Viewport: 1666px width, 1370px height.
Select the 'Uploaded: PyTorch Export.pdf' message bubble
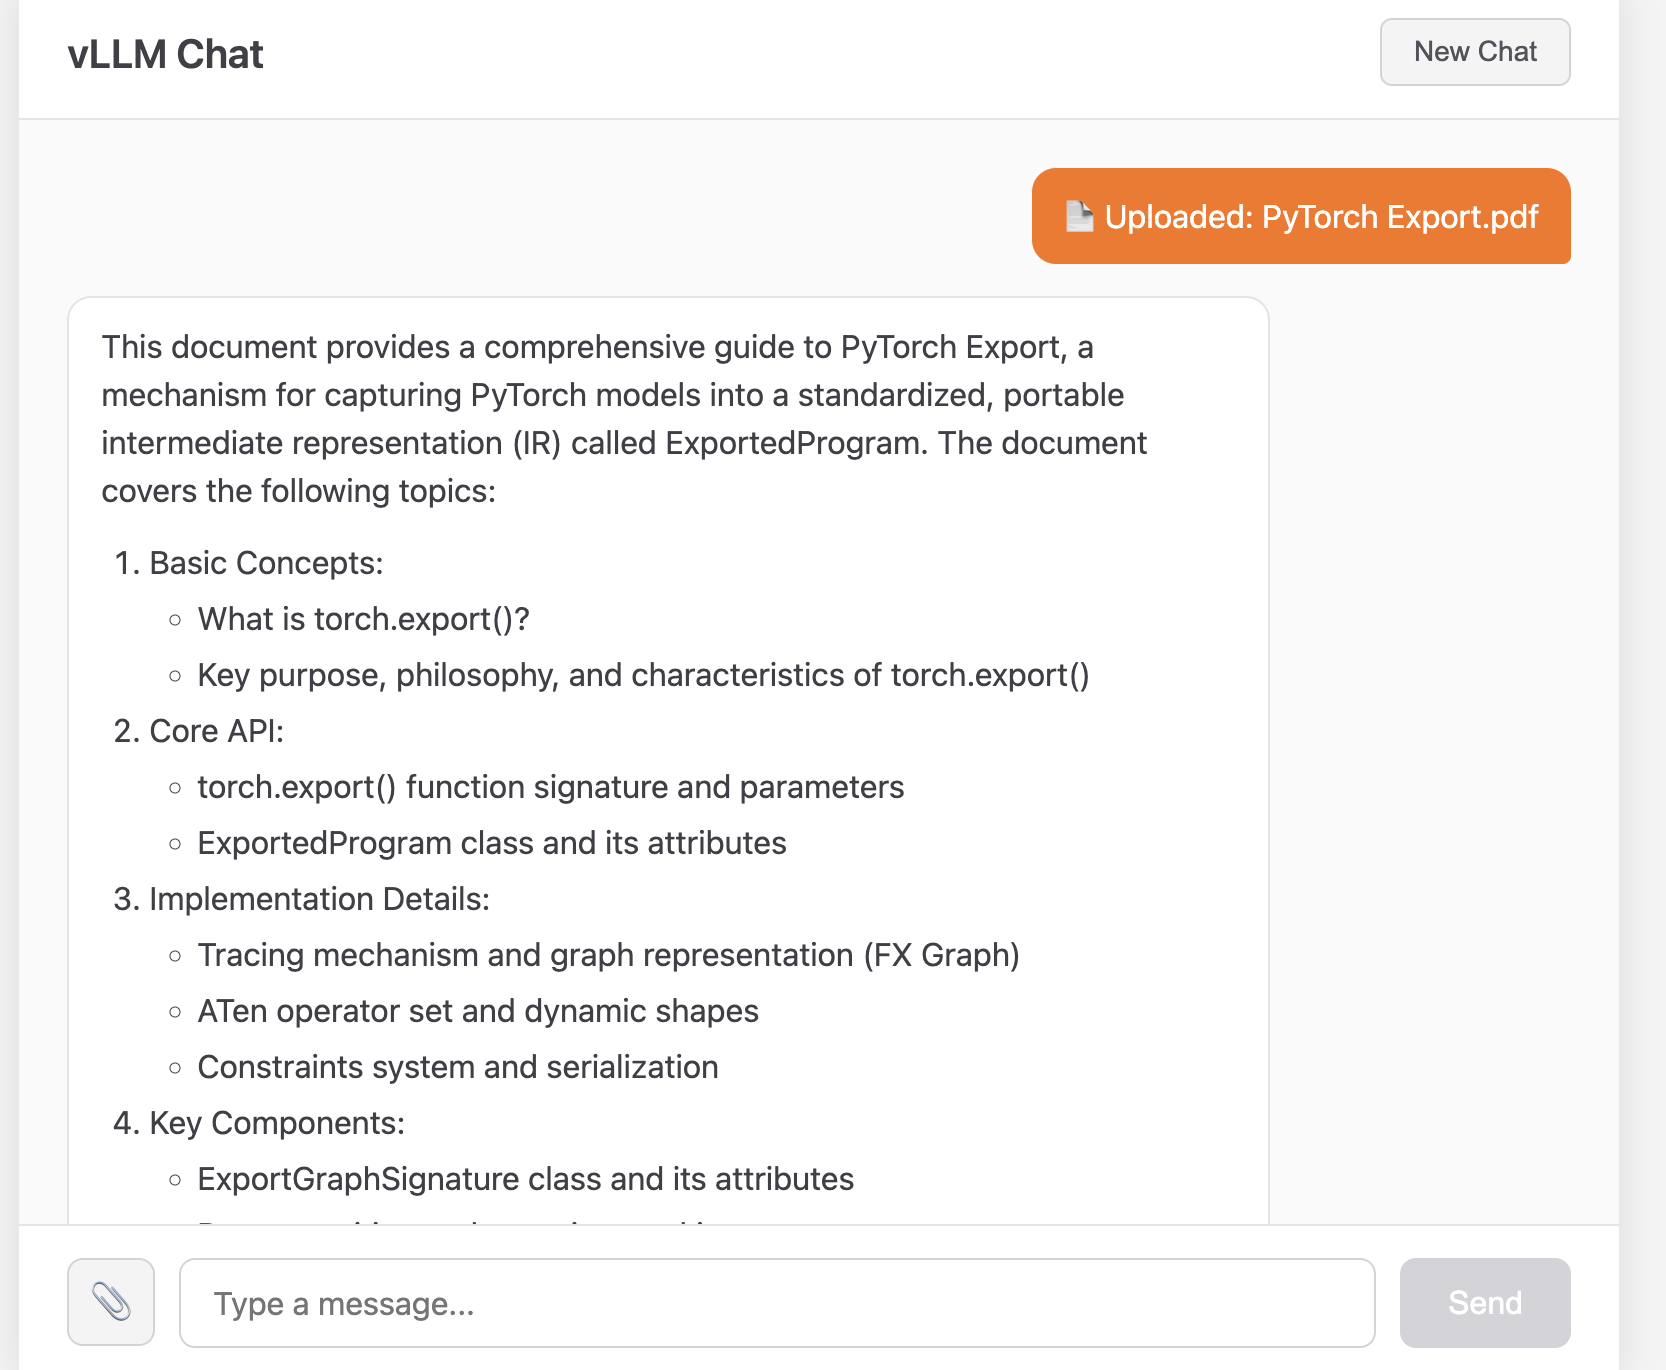click(x=1300, y=216)
